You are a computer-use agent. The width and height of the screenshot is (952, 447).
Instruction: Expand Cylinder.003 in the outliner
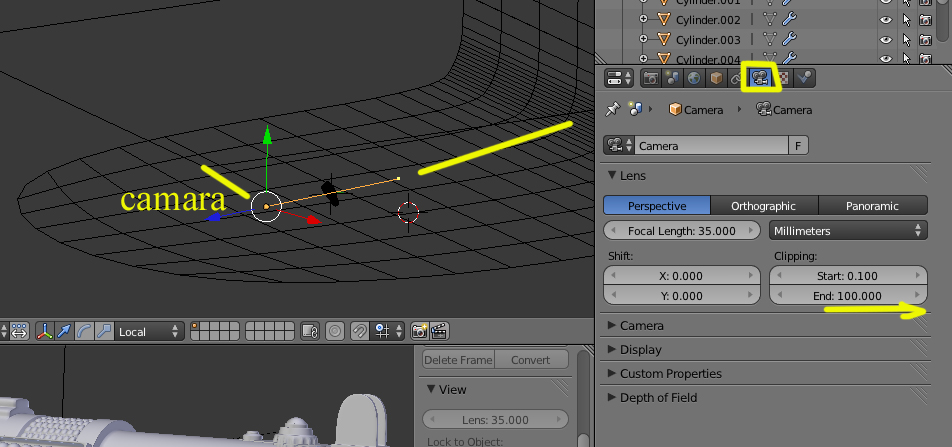click(x=644, y=39)
